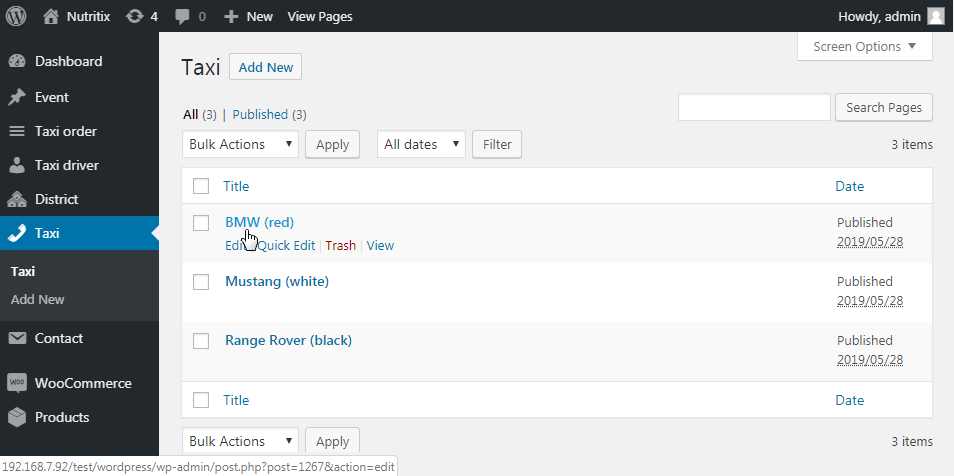Image resolution: width=954 pixels, height=476 pixels.
Task: Click the WooCommerce Woo icon
Action: click(17, 383)
